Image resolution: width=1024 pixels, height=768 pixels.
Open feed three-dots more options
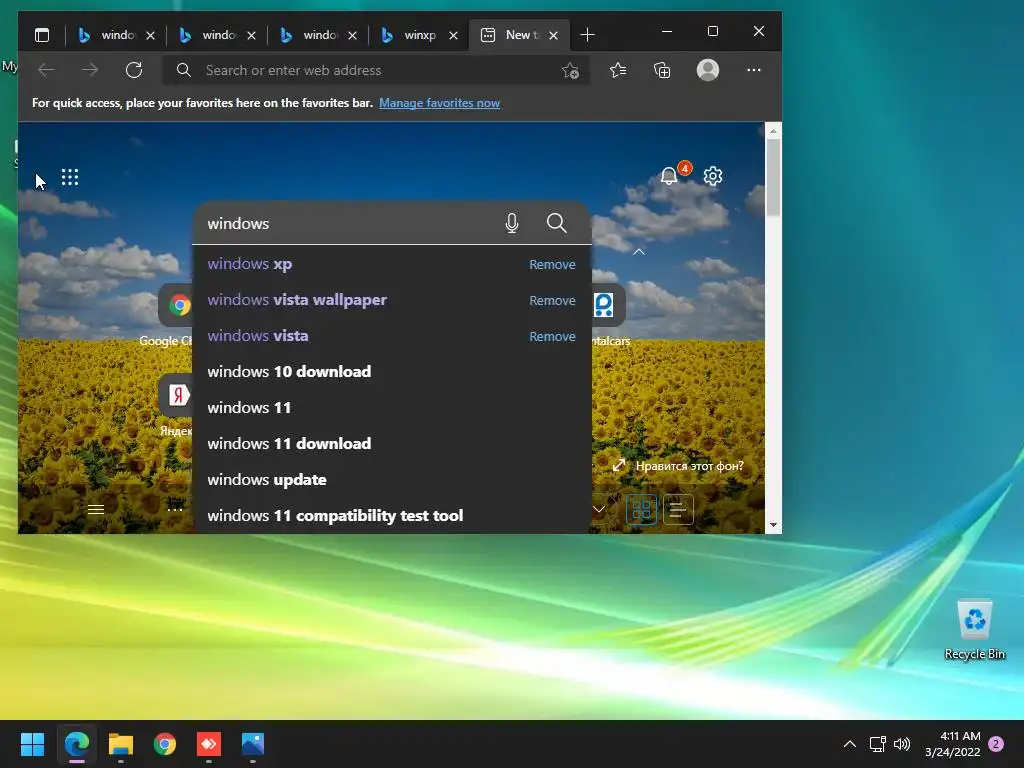174,509
